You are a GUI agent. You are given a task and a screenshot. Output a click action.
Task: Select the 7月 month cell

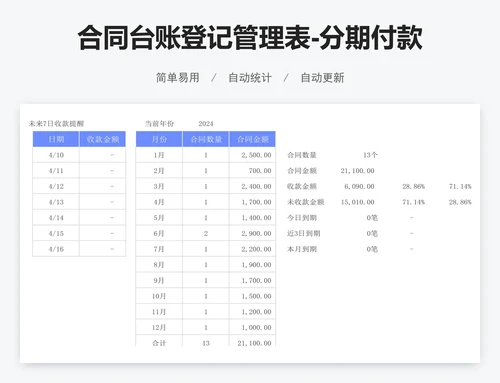tap(159, 249)
